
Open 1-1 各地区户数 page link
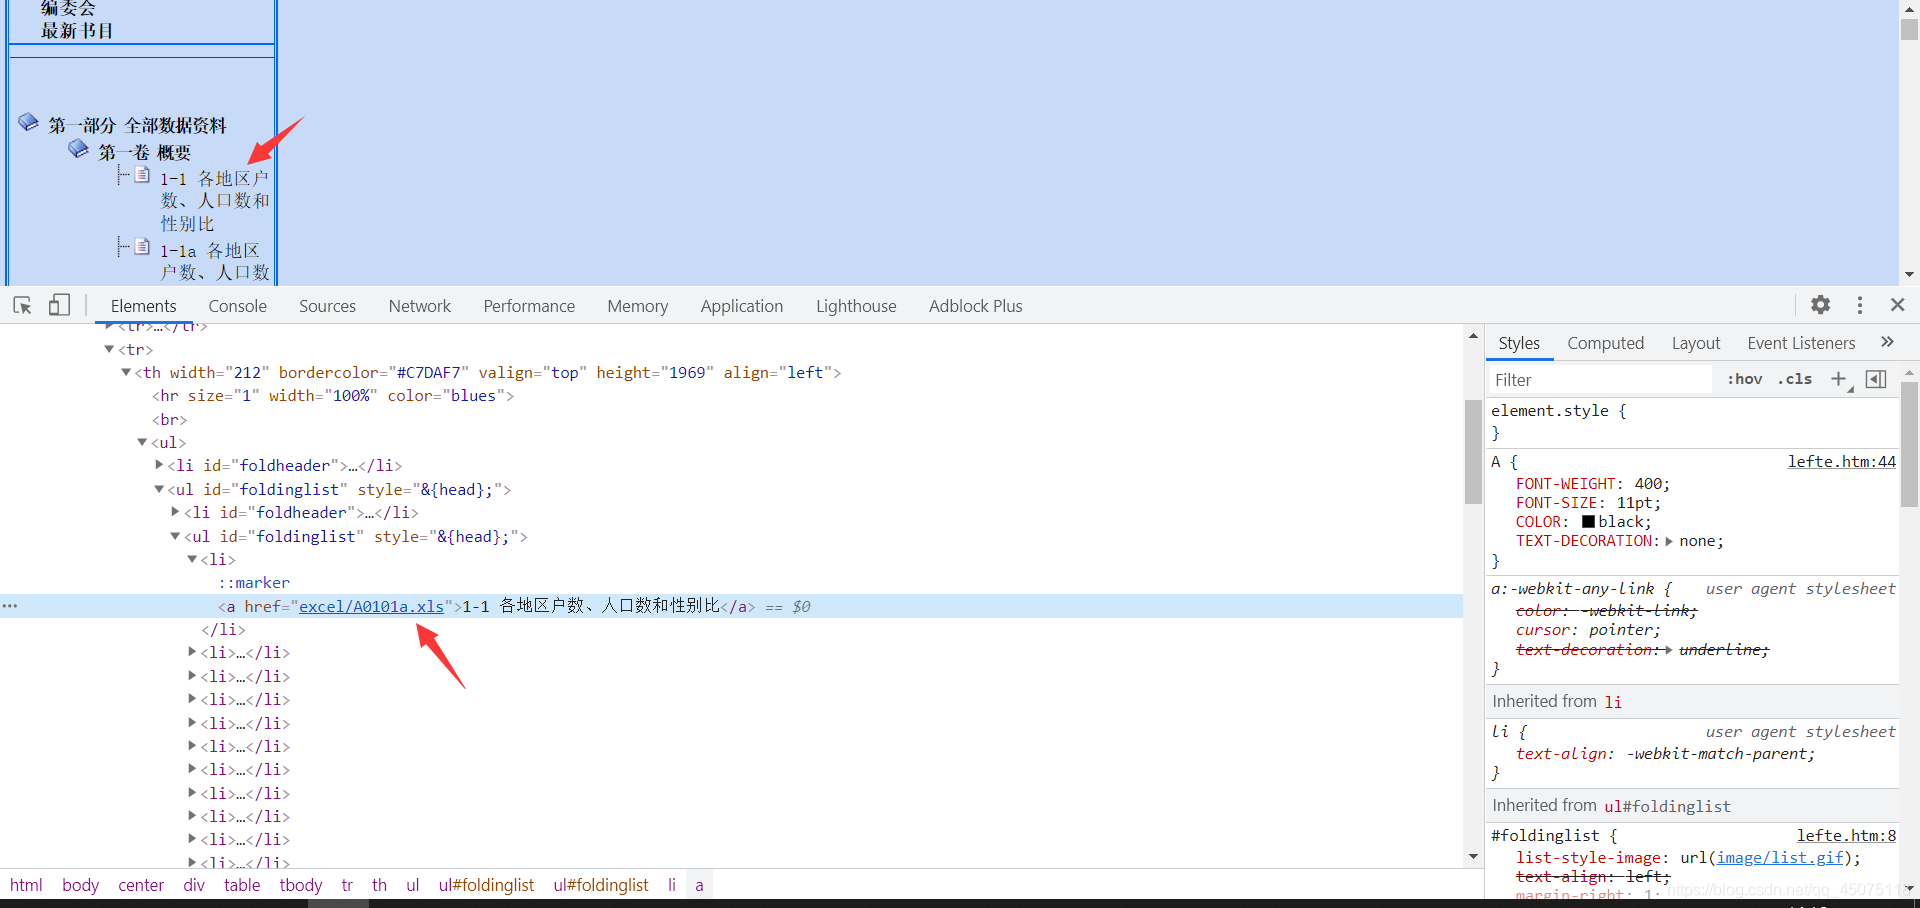[214, 200]
